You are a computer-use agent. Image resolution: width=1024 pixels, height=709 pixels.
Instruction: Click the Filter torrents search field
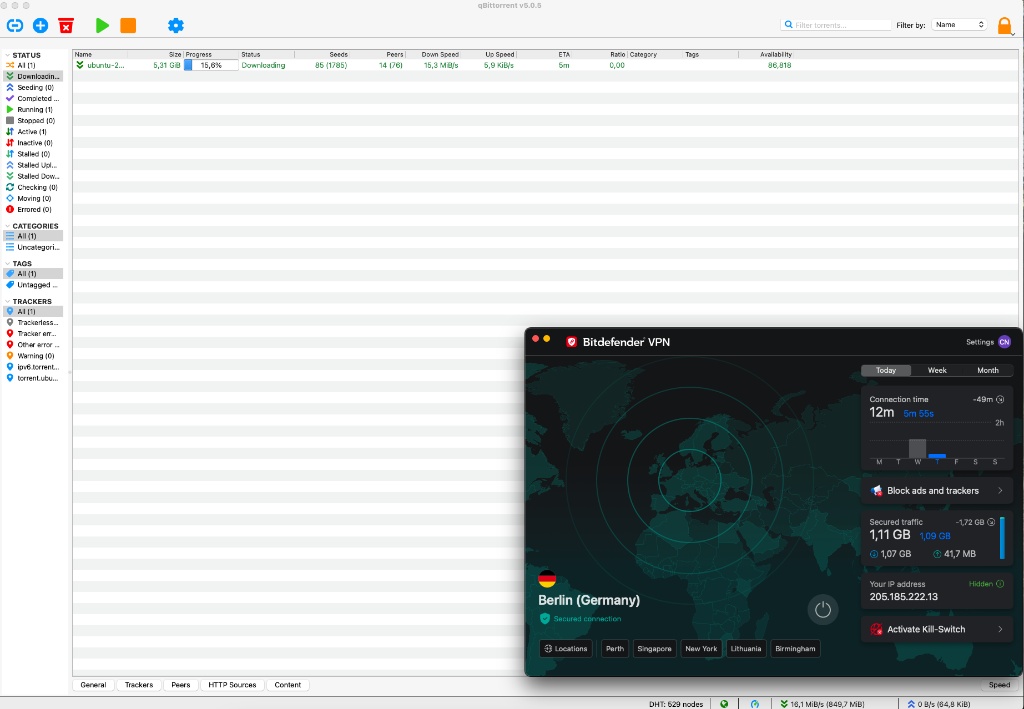(x=836, y=25)
